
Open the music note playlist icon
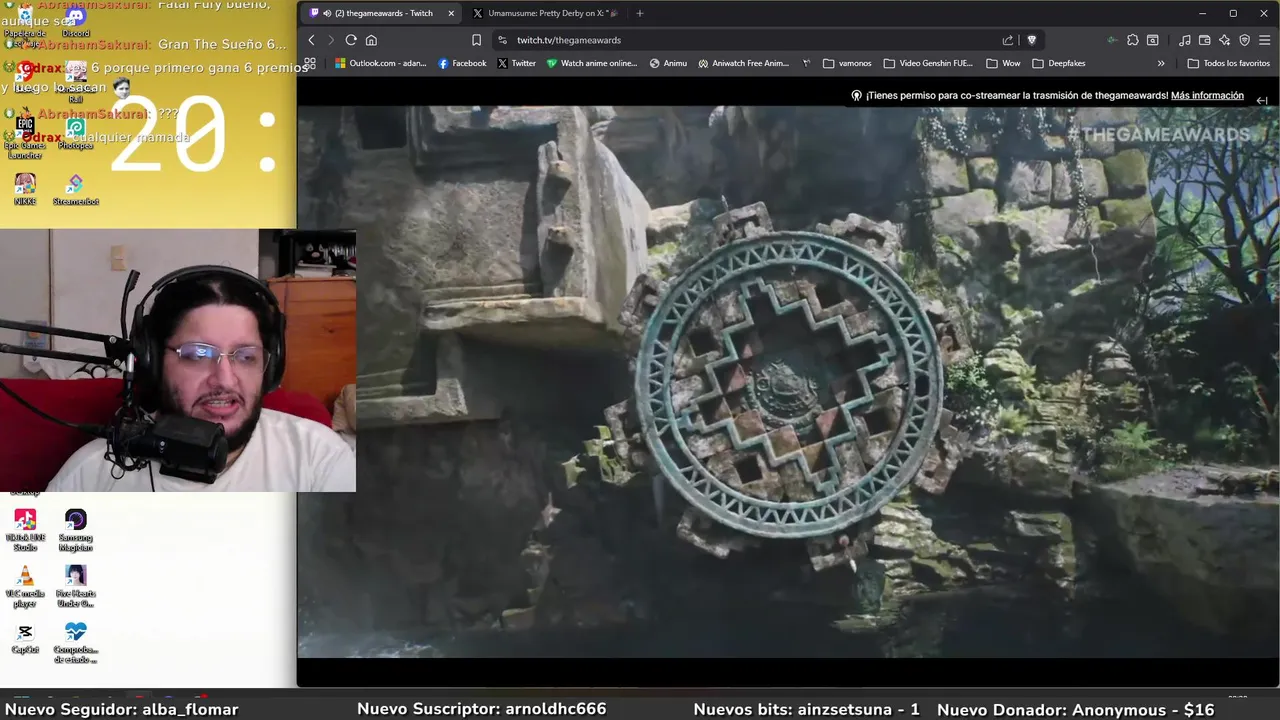1185,40
